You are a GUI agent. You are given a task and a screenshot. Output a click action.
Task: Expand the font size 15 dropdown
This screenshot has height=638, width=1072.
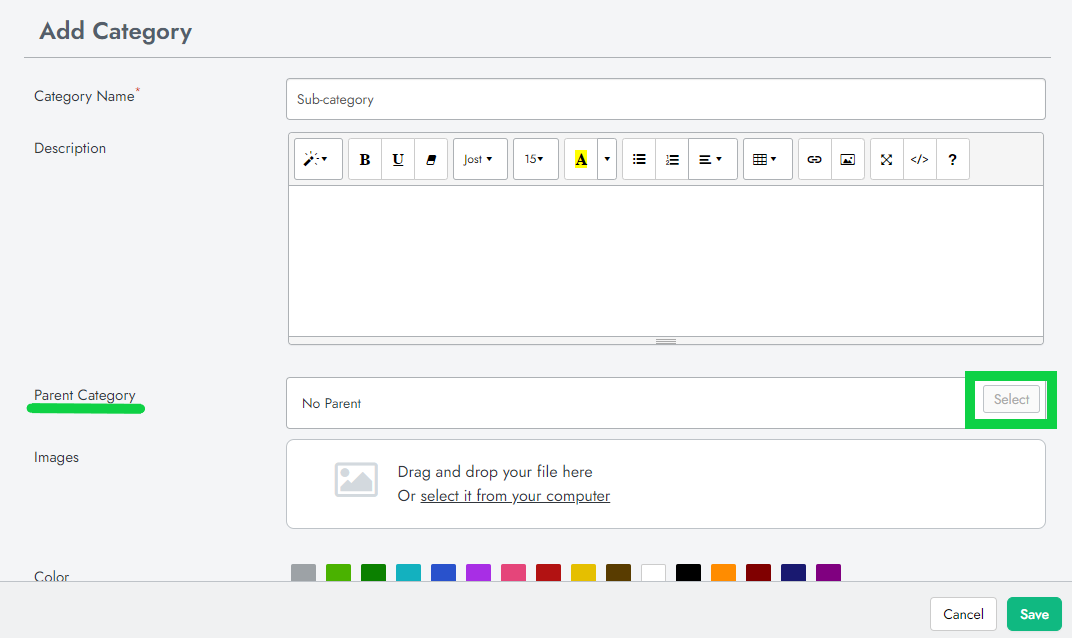click(535, 159)
